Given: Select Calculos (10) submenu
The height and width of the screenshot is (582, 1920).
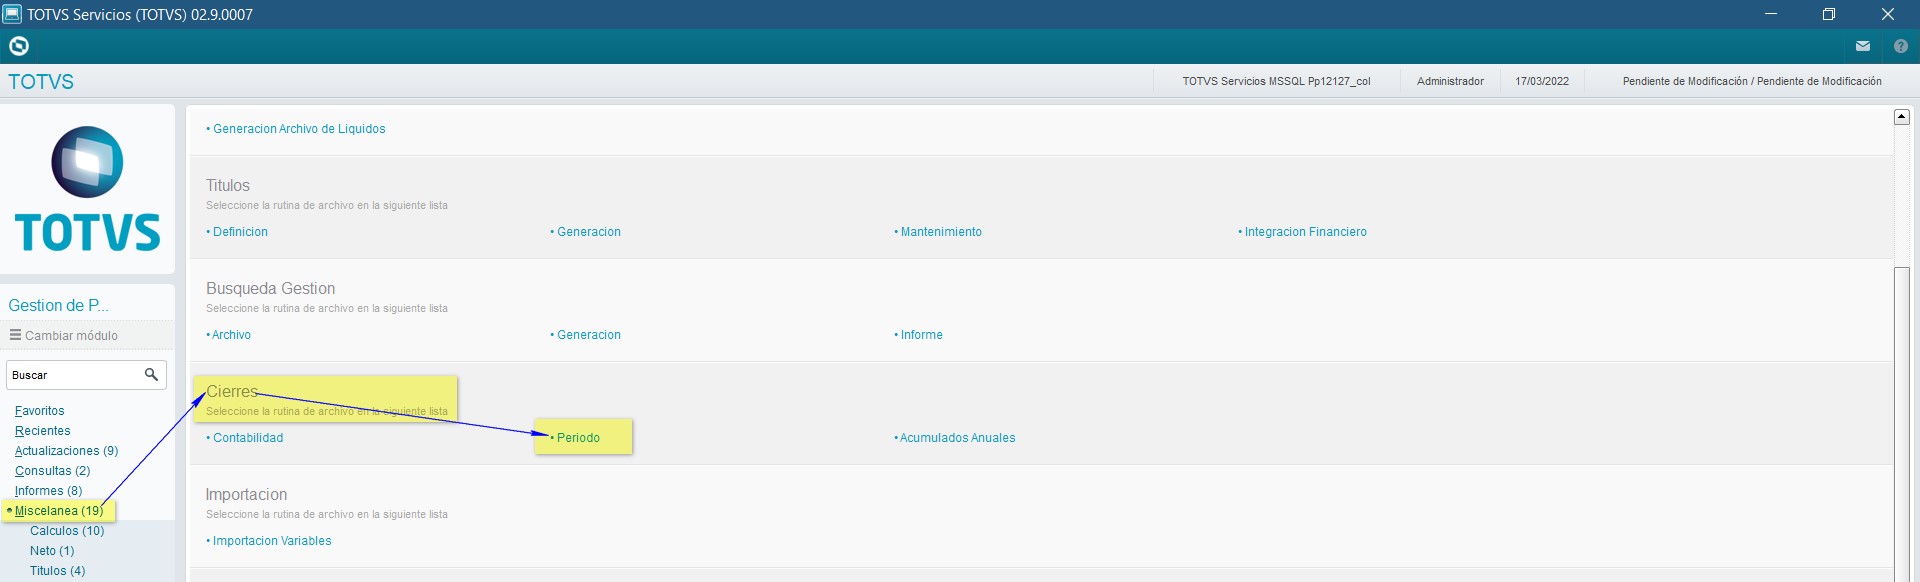Looking at the screenshot, I should pos(67,531).
